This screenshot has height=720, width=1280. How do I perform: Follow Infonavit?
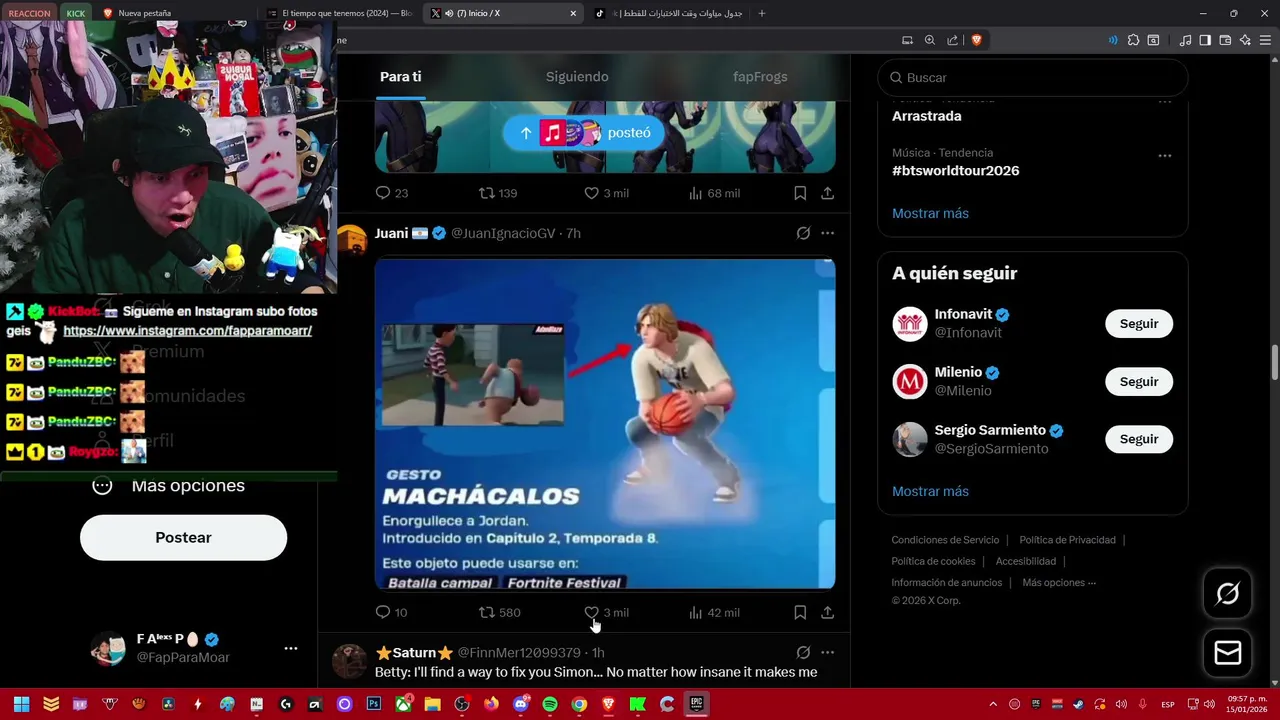[x=1139, y=324]
